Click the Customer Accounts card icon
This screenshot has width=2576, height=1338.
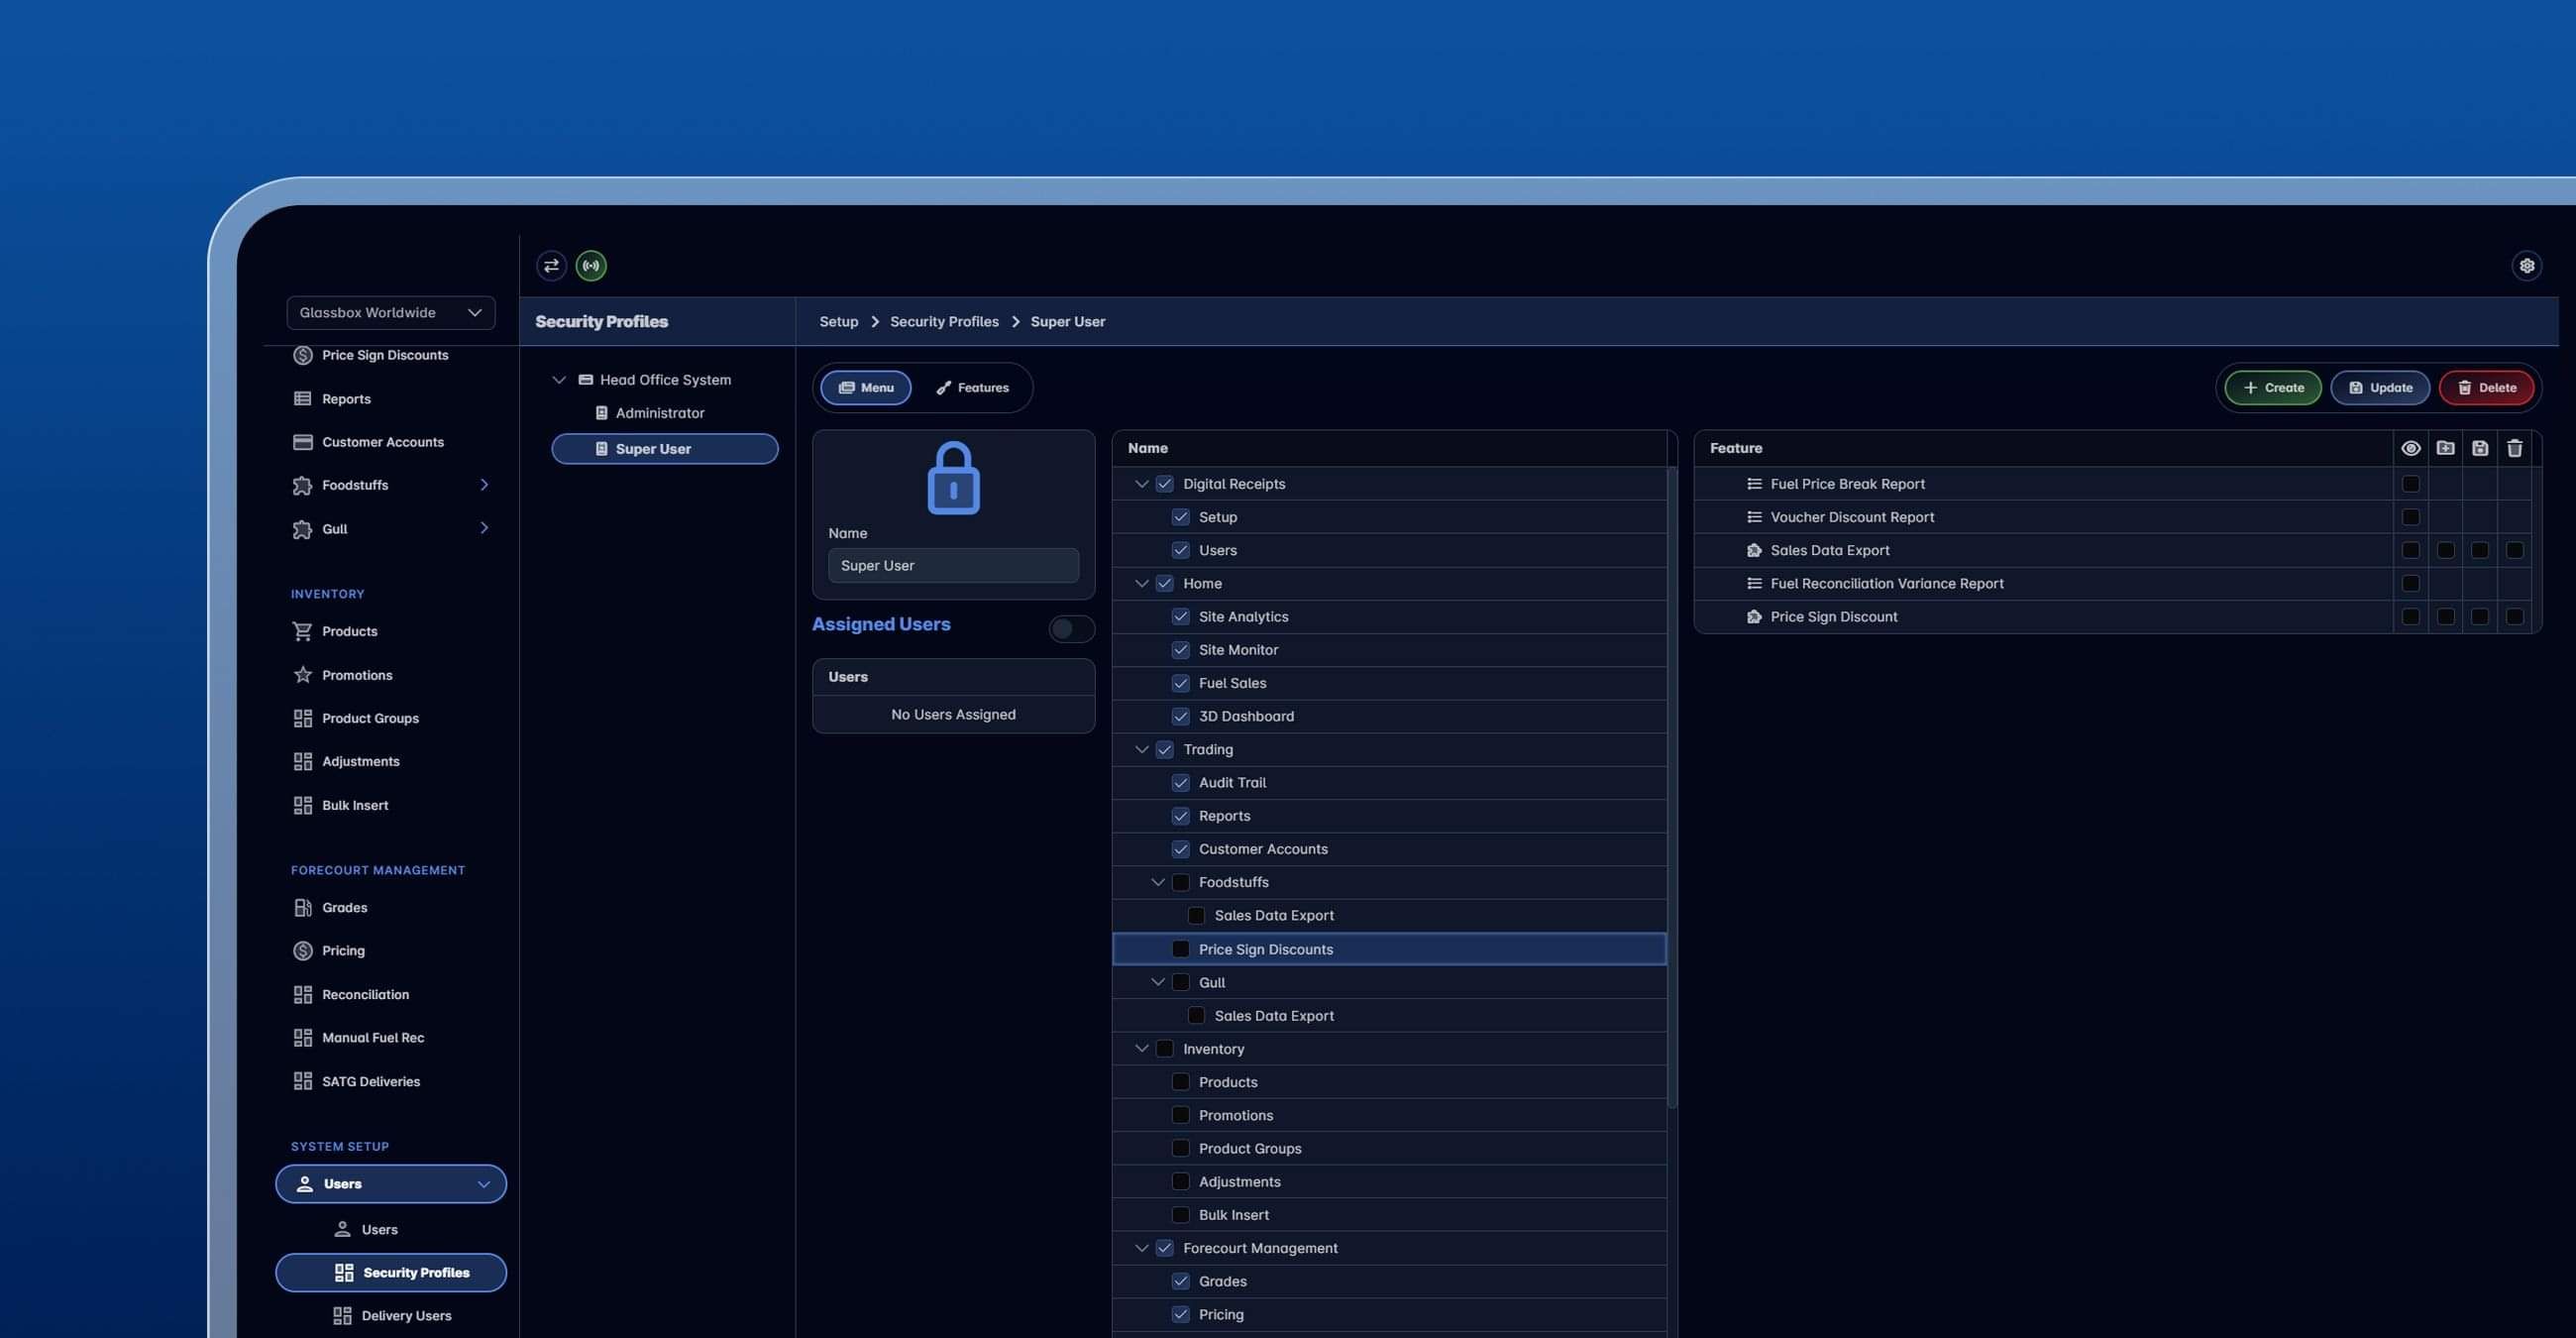[x=302, y=441]
